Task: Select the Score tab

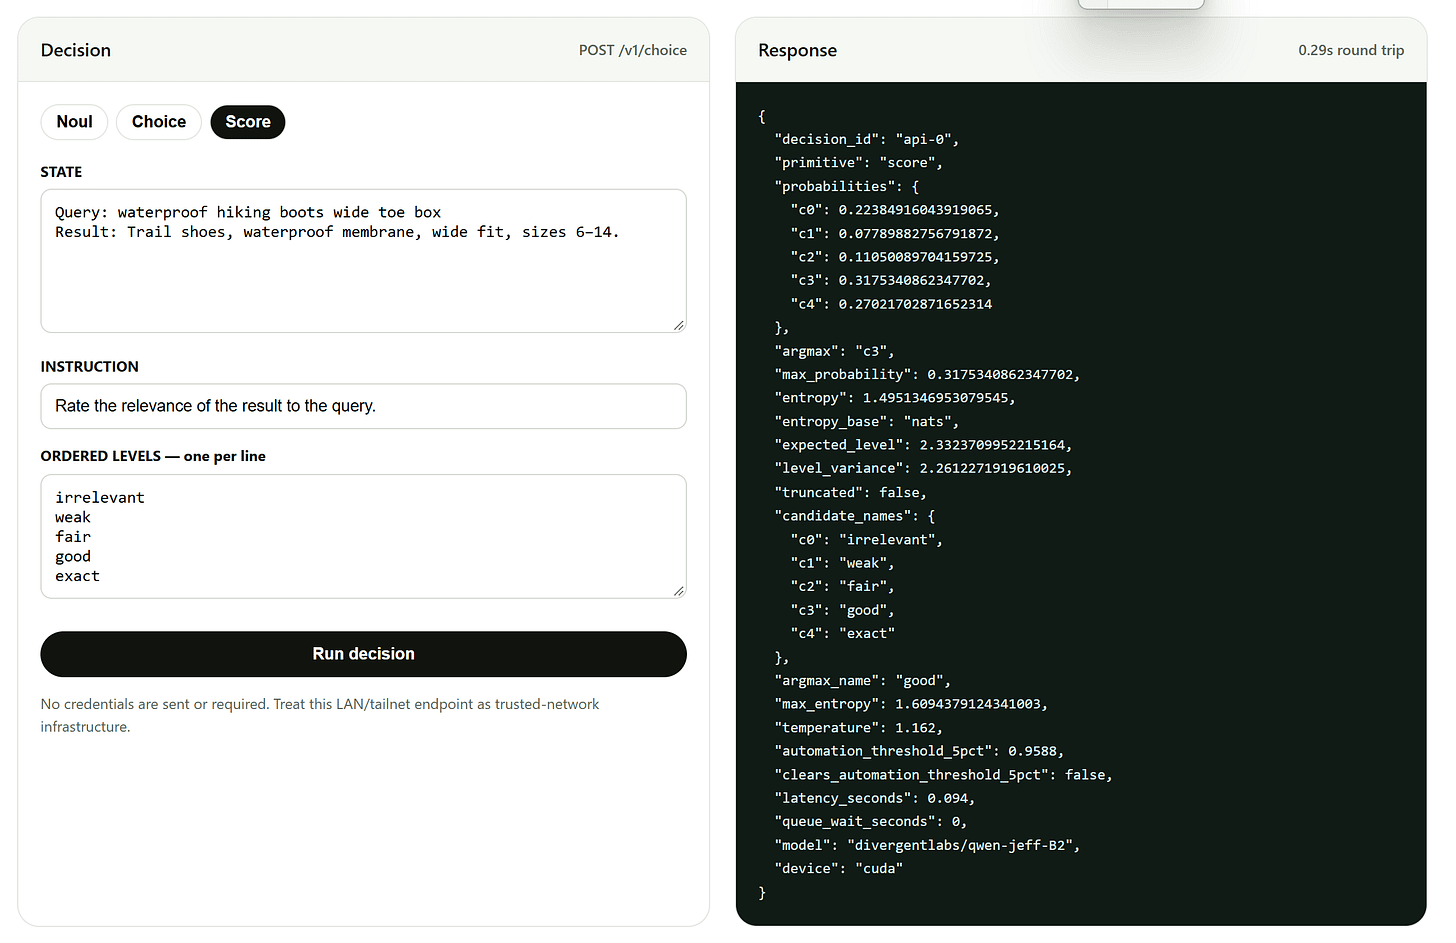Action: [x=248, y=122]
